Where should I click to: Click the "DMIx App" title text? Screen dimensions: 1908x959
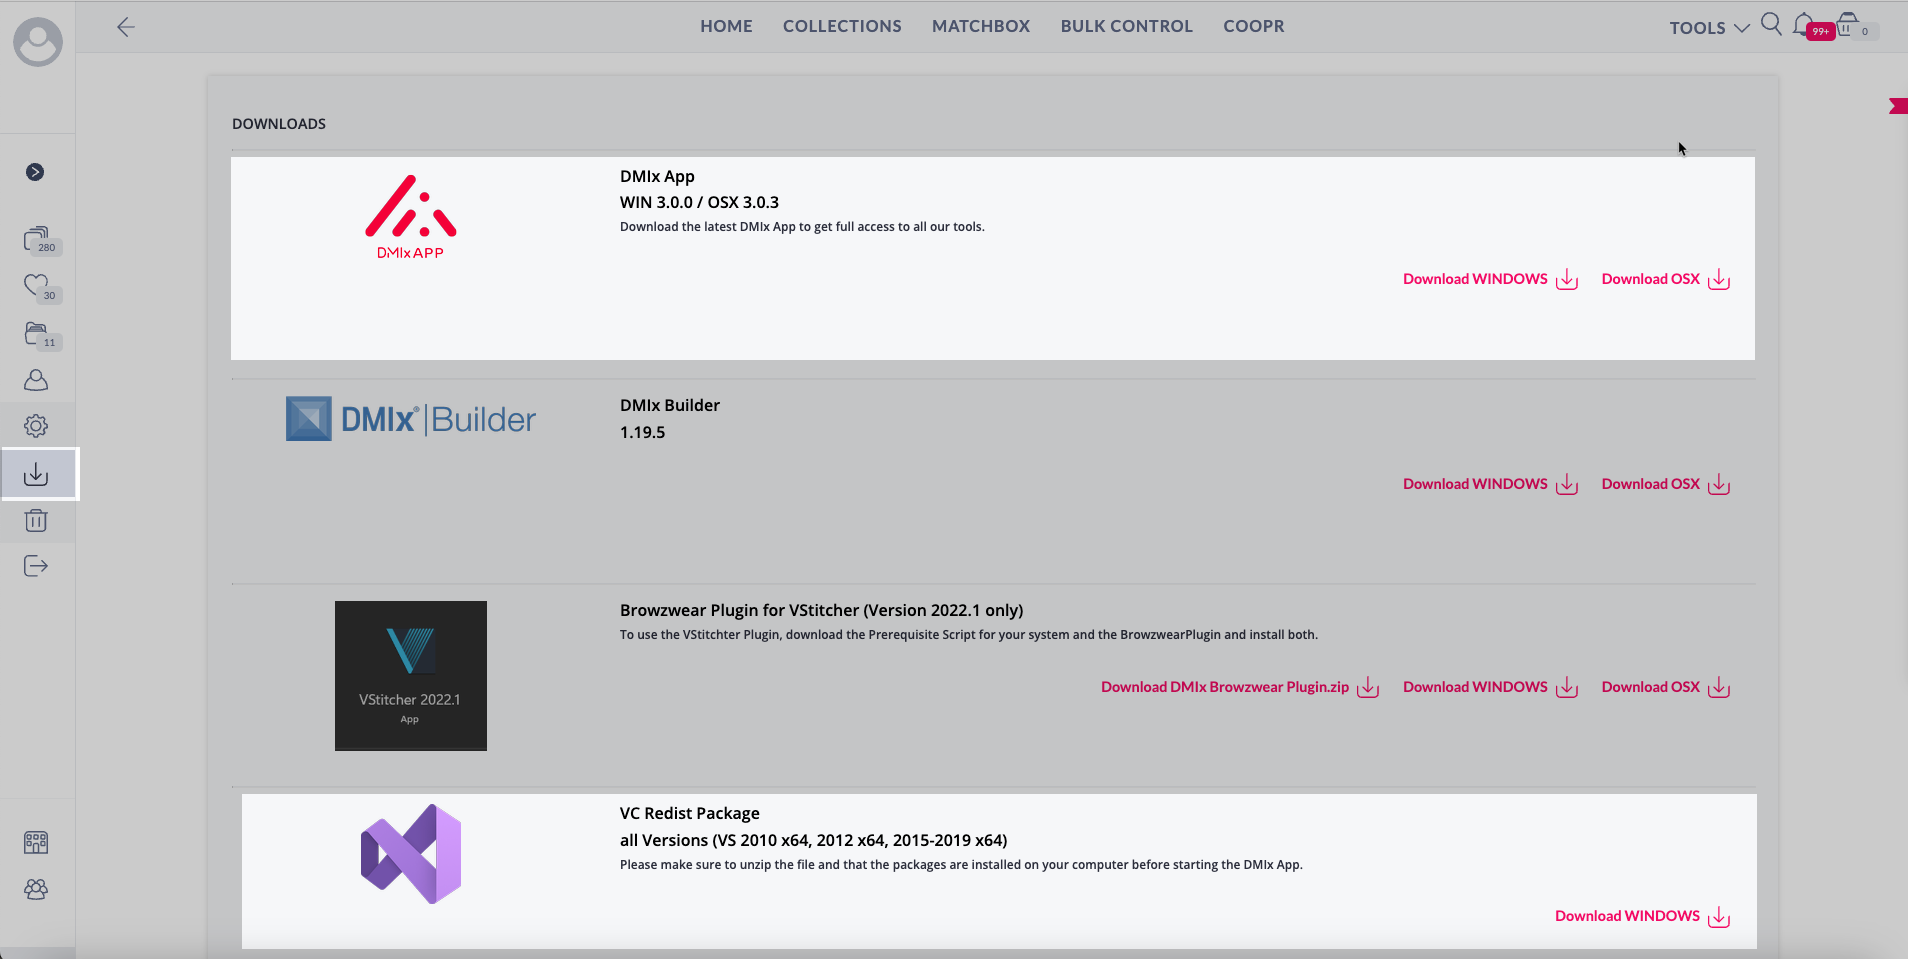click(657, 176)
